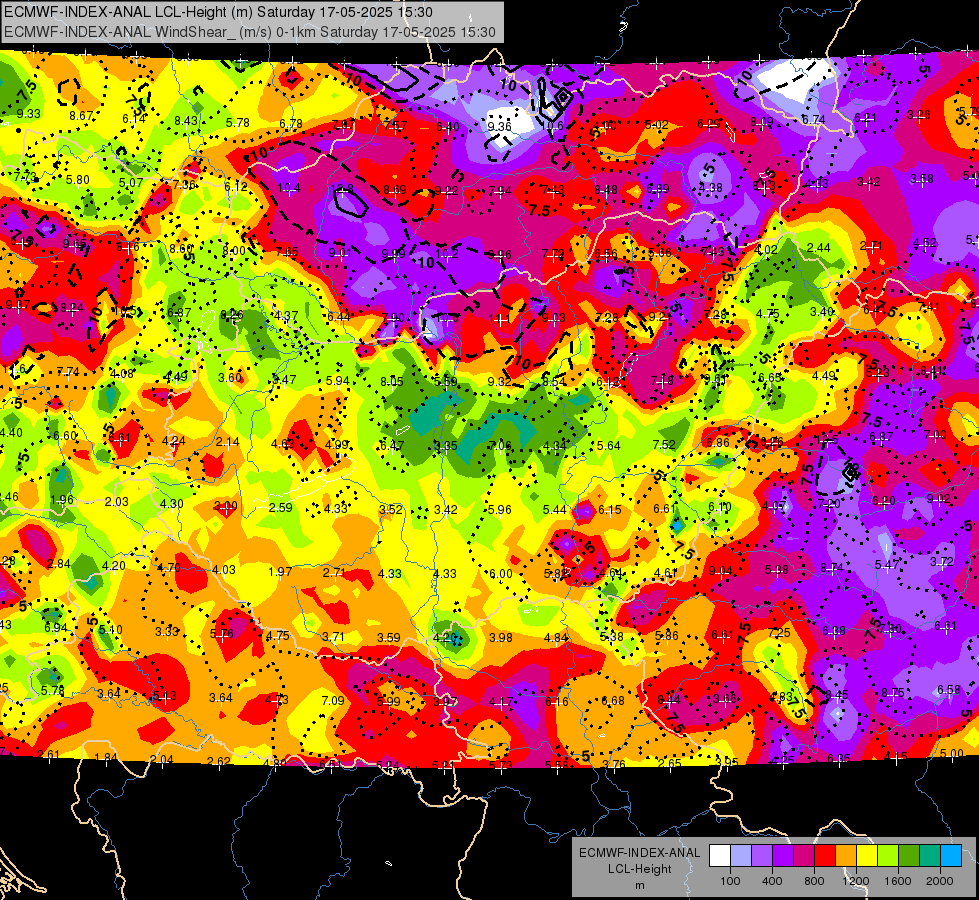Click the map value '5.07'
The width and height of the screenshot is (979, 900).
(131, 182)
